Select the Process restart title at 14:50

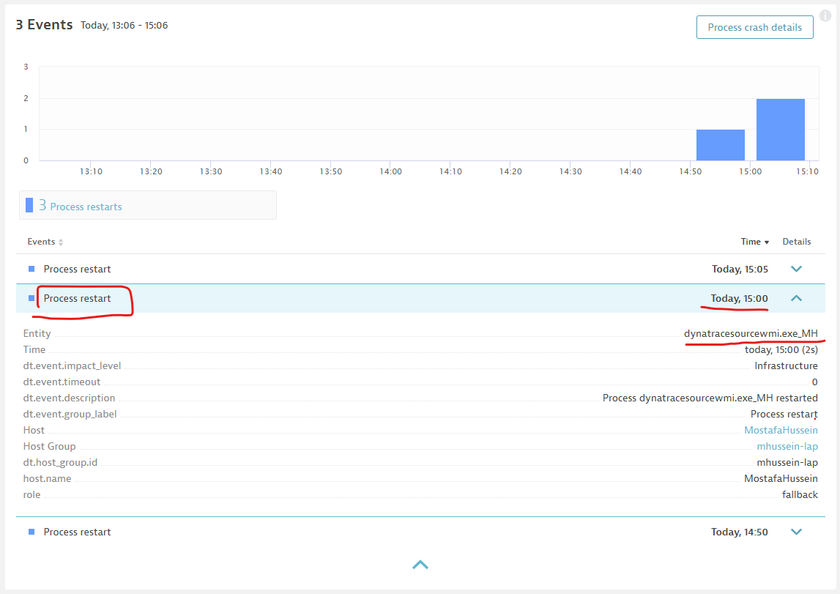click(x=77, y=532)
